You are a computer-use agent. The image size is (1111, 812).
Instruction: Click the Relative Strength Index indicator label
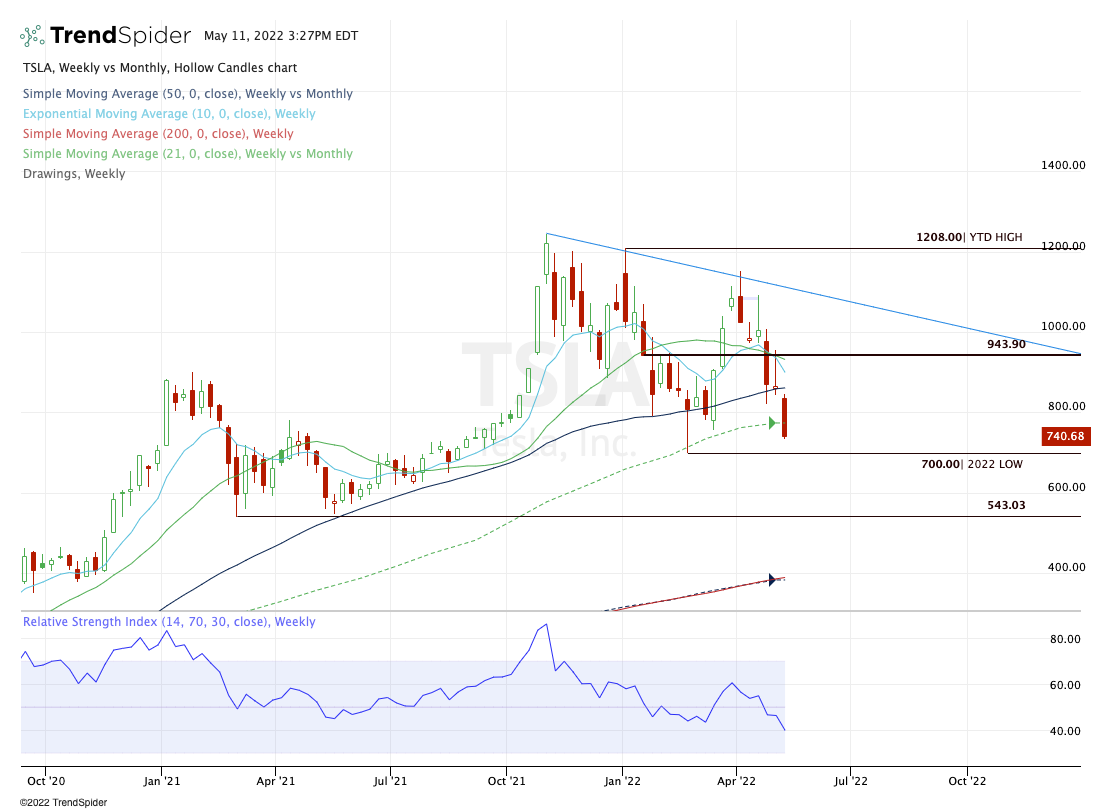pyautogui.click(x=169, y=621)
